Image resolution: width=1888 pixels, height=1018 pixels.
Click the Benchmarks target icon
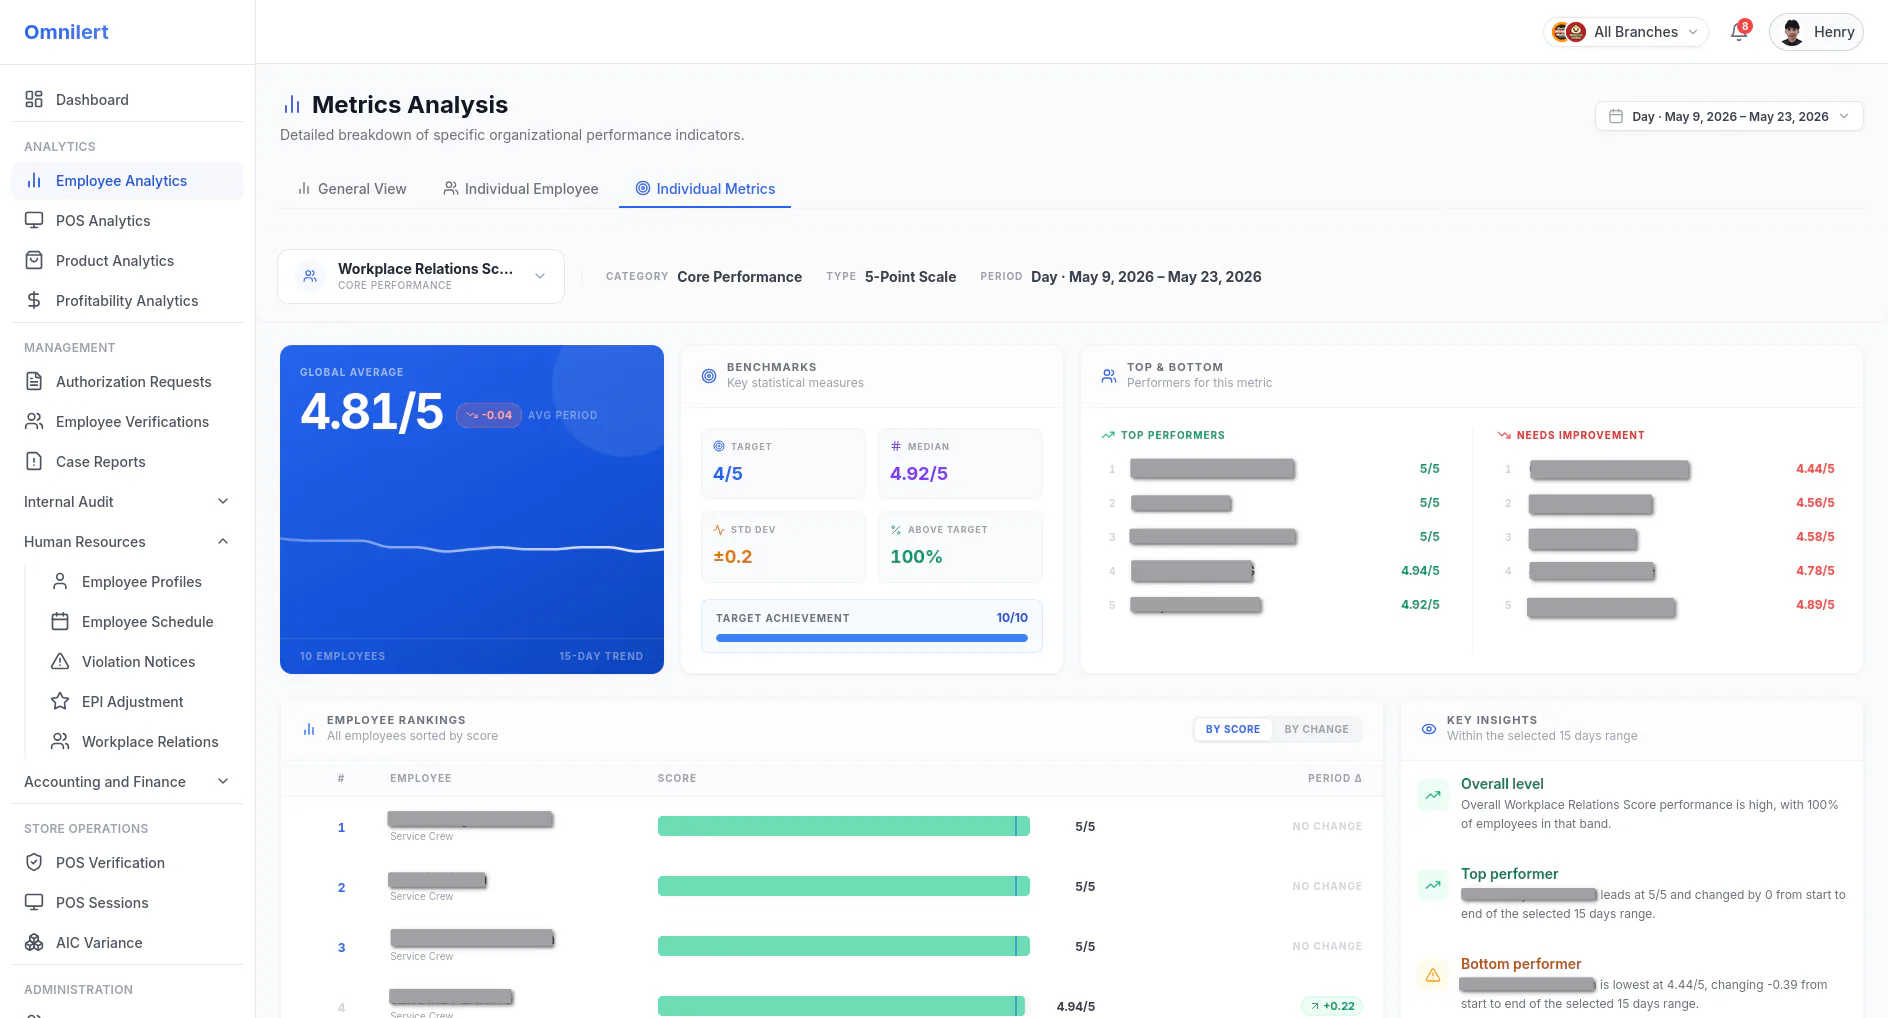coord(709,376)
